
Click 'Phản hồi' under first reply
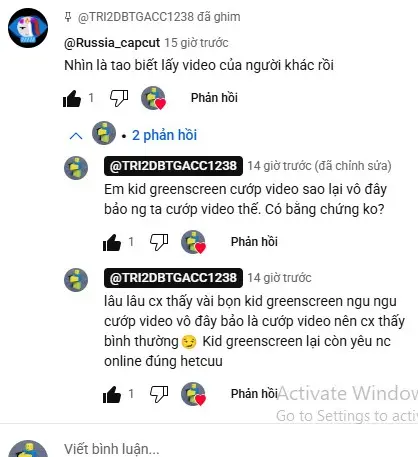tap(254, 242)
